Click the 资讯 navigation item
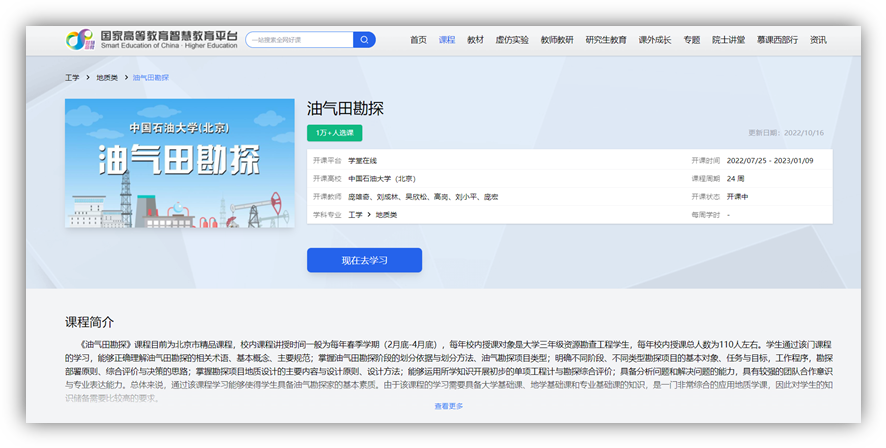Image resolution: width=886 pixels, height=448 pixels. 818,40
